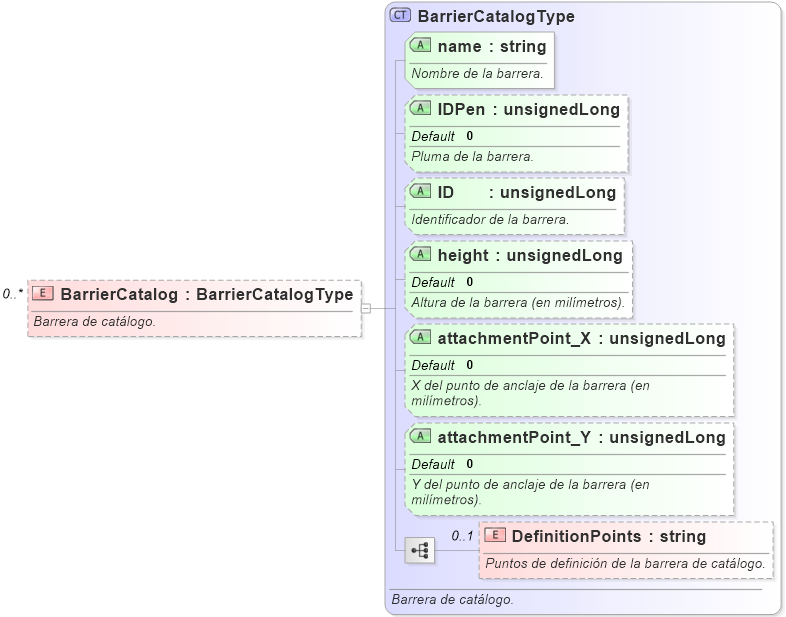Select attachmentPoint_X : unsignedLong label
This screenshot has width=786, height=617.
(581, 338)
